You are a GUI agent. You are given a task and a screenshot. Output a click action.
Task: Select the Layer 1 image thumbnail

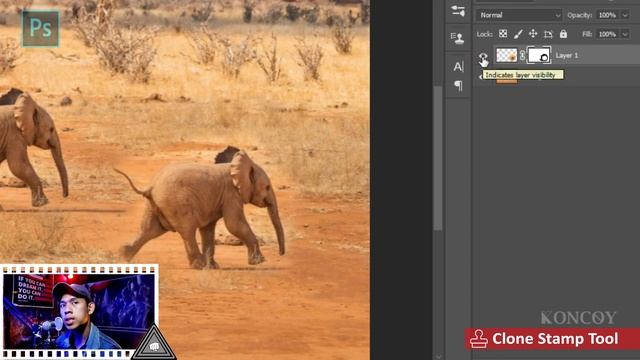click(x=507, y=55)
